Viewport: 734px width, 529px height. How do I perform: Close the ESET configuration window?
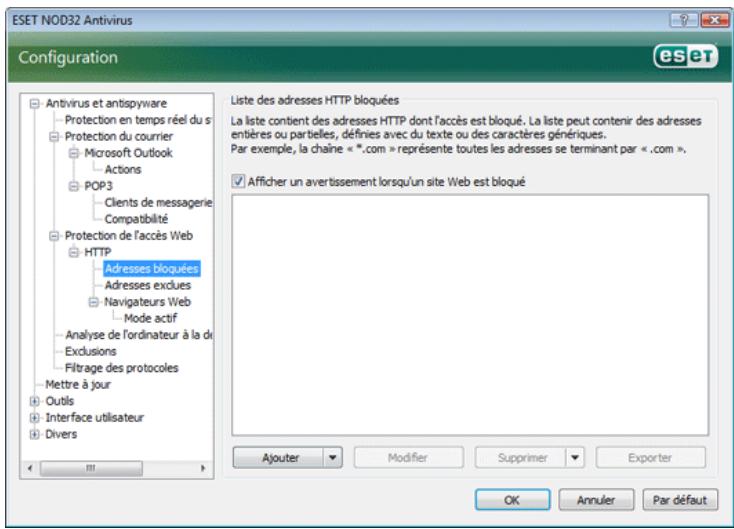coord(714,20)
